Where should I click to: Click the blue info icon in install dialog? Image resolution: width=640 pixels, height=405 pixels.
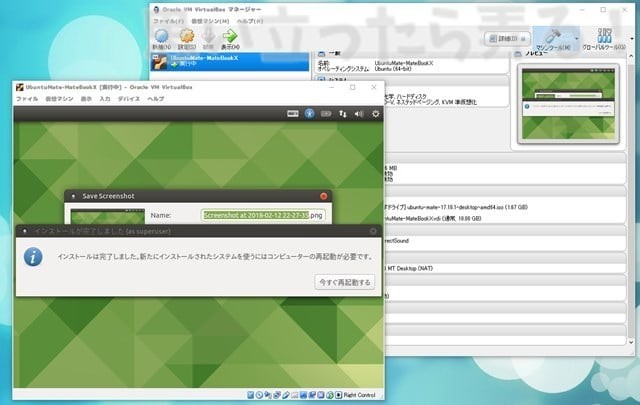click(33, 257)
